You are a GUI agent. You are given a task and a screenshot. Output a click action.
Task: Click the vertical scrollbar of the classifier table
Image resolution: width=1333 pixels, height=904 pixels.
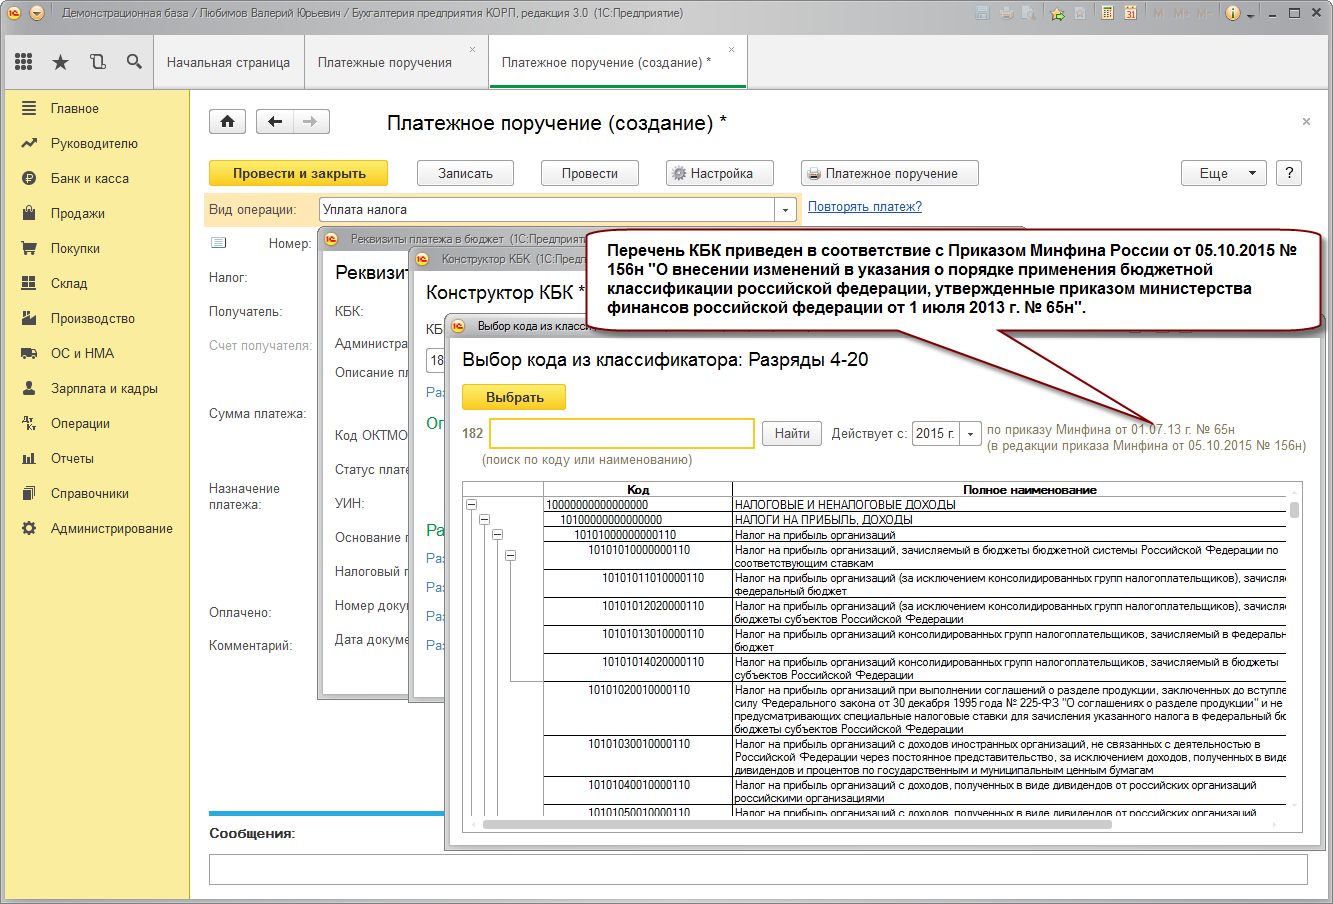coord(1294,510)
